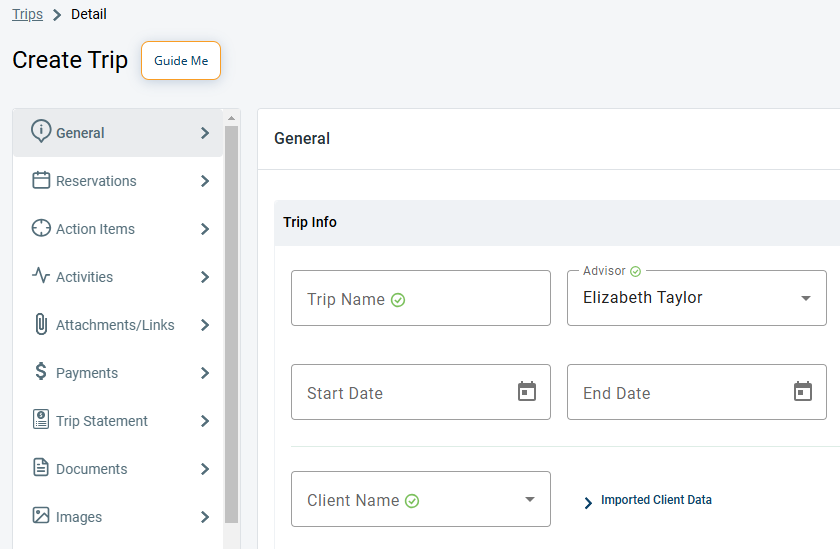This screenshot has width=840, height=549.
Task: Go back via the Trips breadcrumb link
Action: coord(27,14)
